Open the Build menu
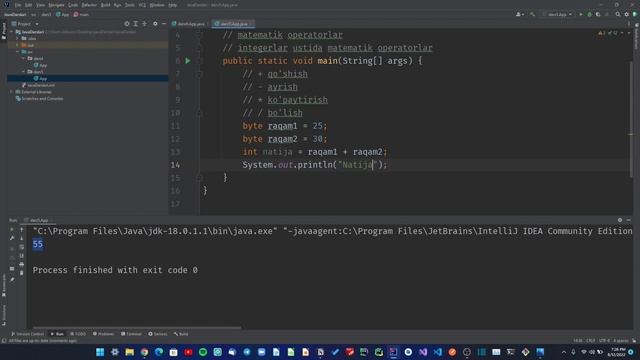This screenshot has width=640, height=360. pyautogui.click(x=105, y=5)
